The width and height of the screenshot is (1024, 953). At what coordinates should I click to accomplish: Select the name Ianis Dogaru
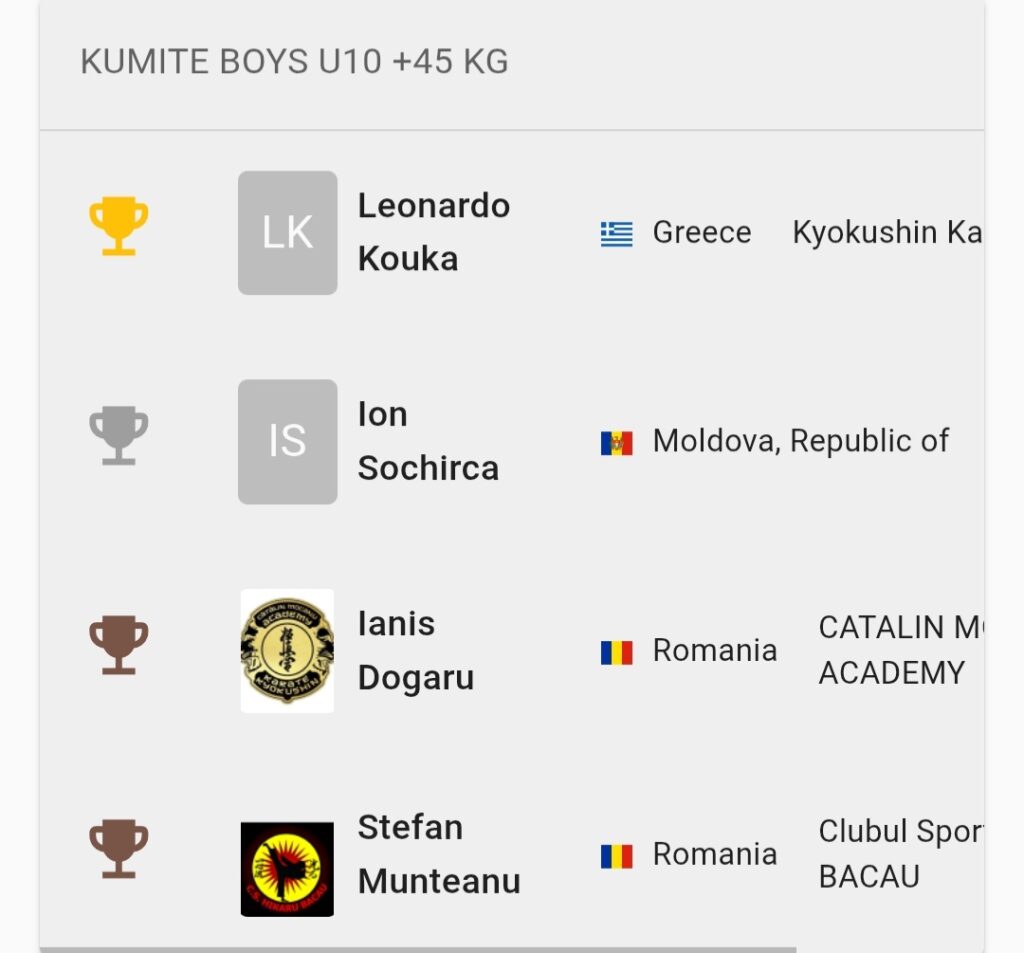point(416,651)
